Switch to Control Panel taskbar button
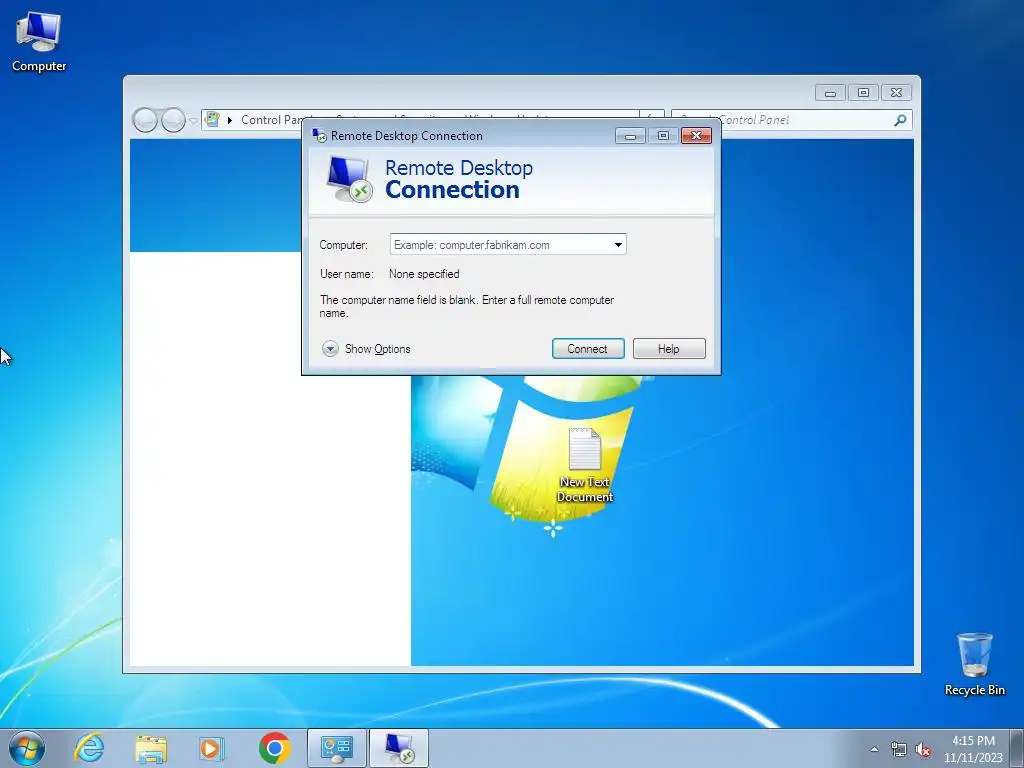Viewport: 1024px width, 768px height. point(336,748)
